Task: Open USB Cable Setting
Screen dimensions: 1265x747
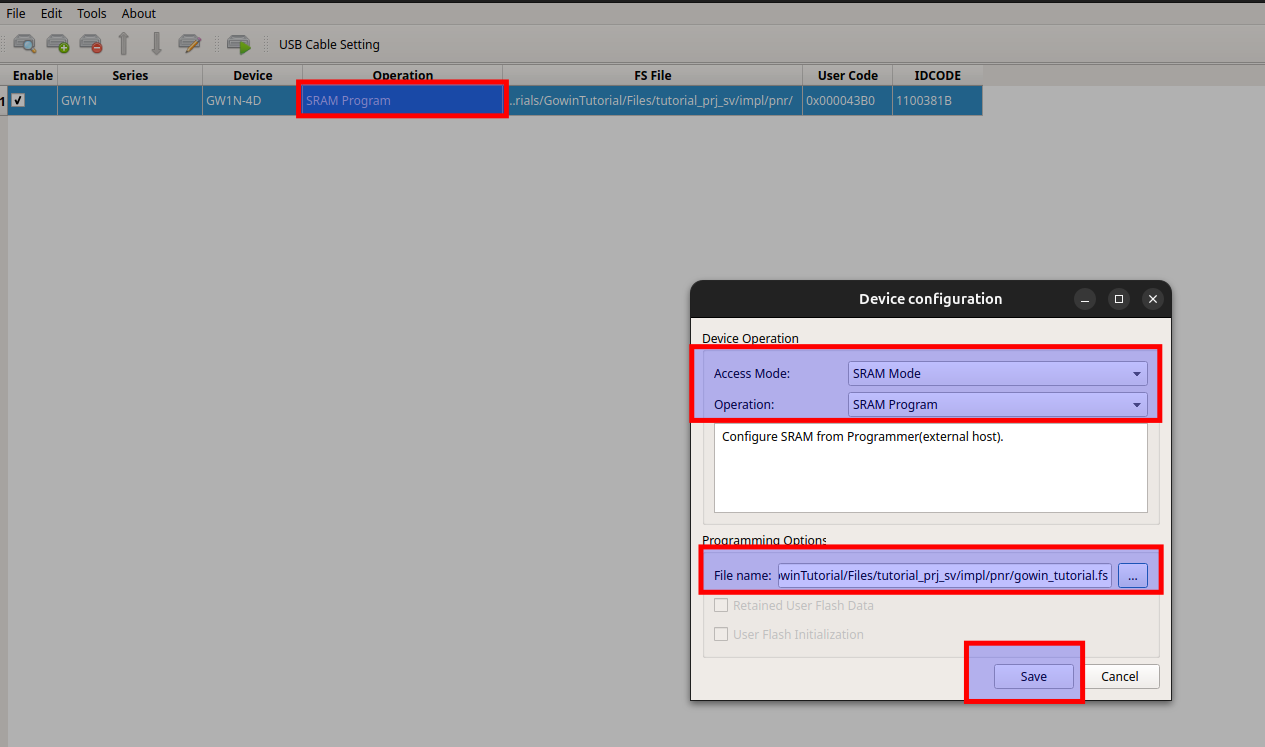Action: [x=329, y=44]
